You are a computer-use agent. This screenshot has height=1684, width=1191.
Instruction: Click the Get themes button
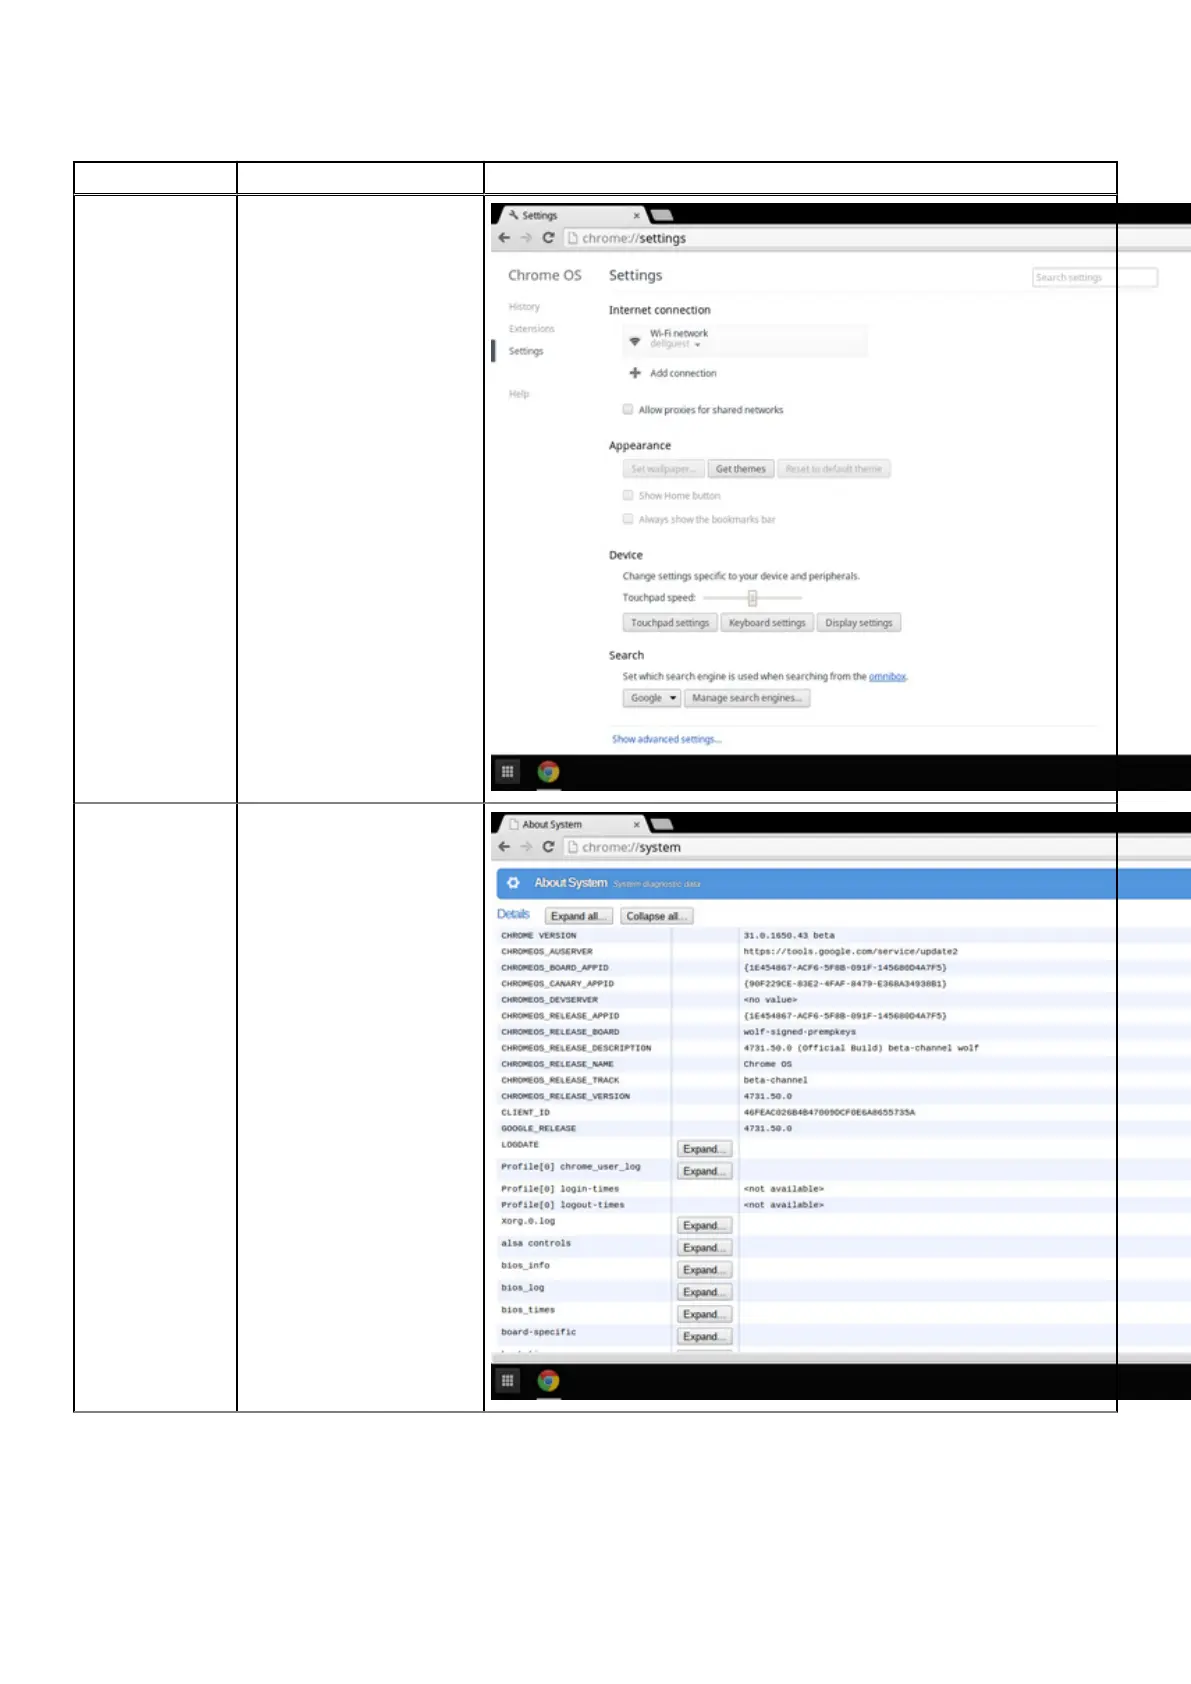[x=741, y=469]
